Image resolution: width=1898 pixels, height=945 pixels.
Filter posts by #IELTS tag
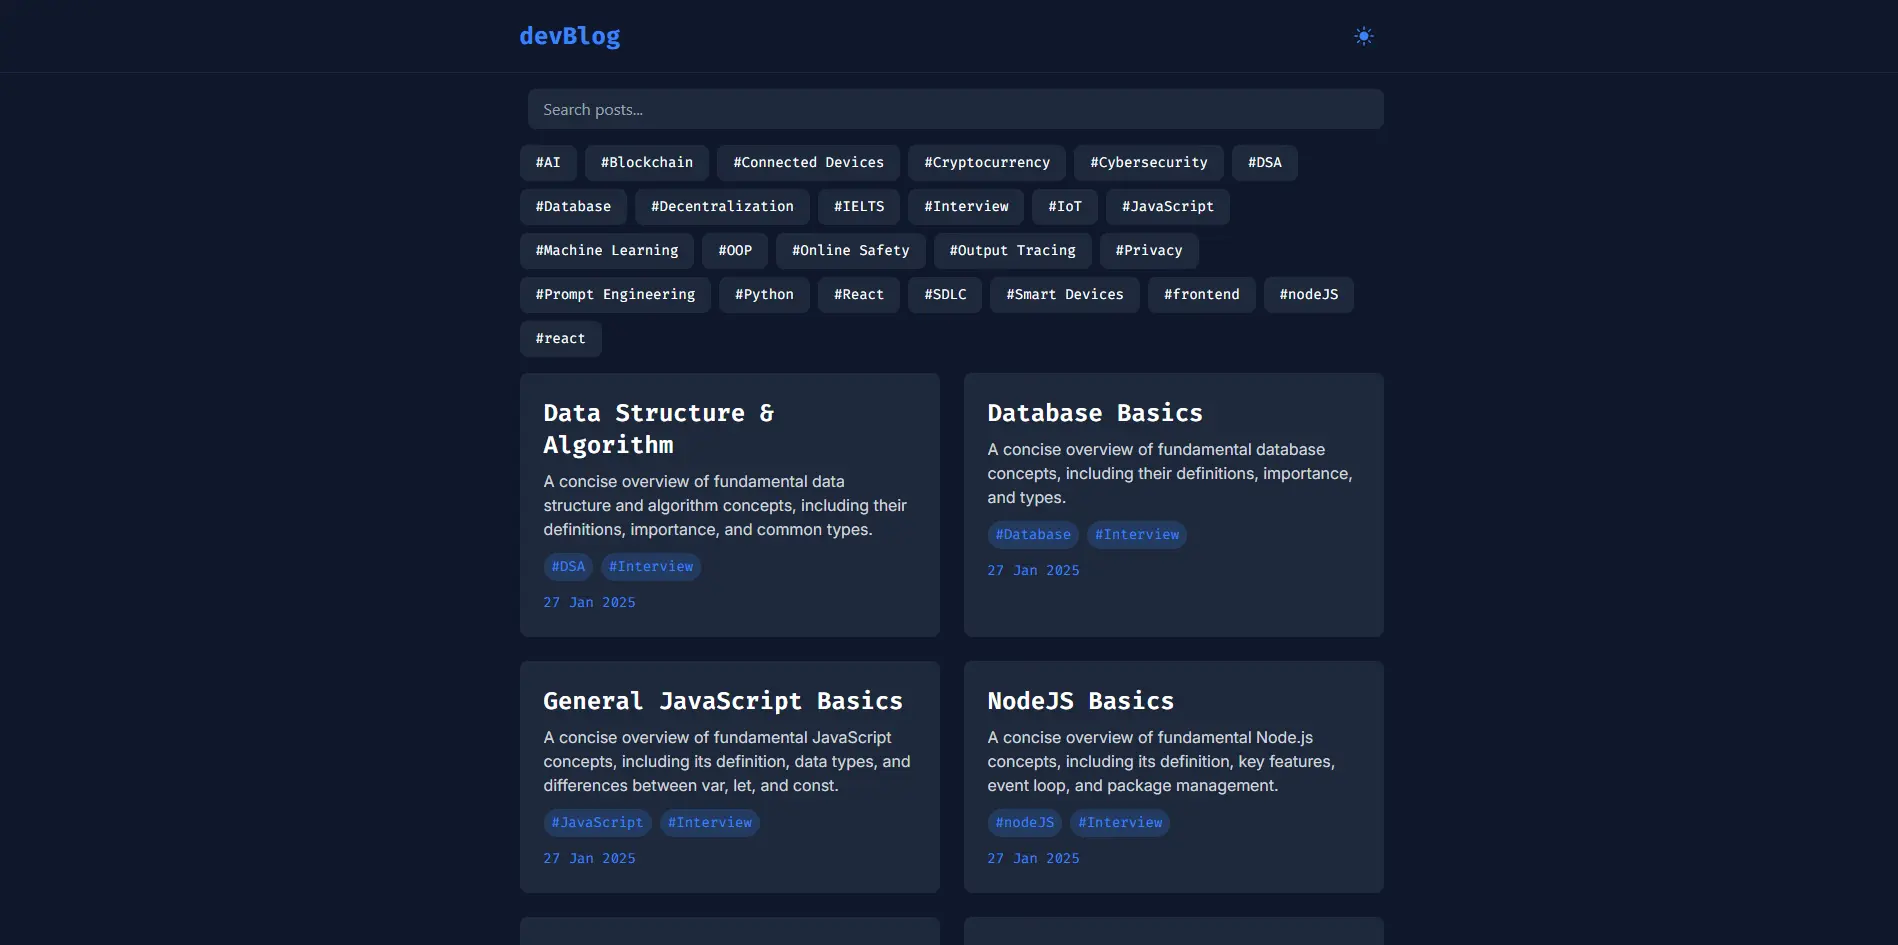(859, 207)
